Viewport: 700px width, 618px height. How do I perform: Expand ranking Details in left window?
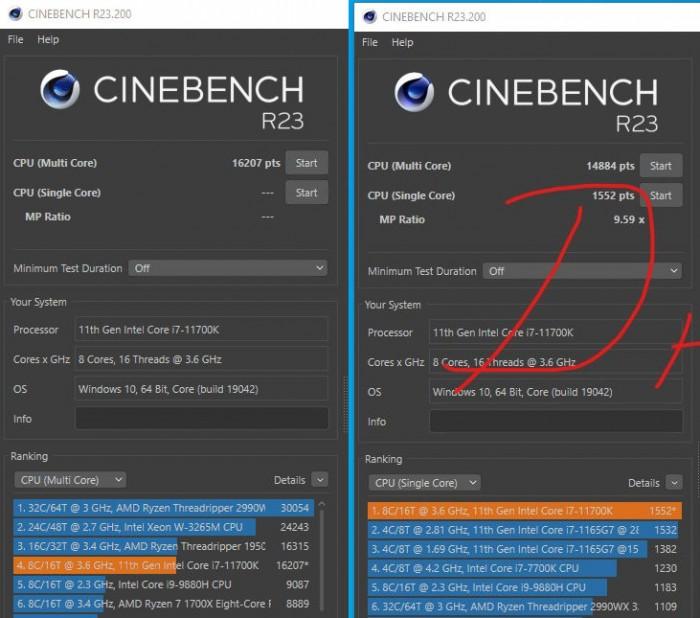point(320,480)
